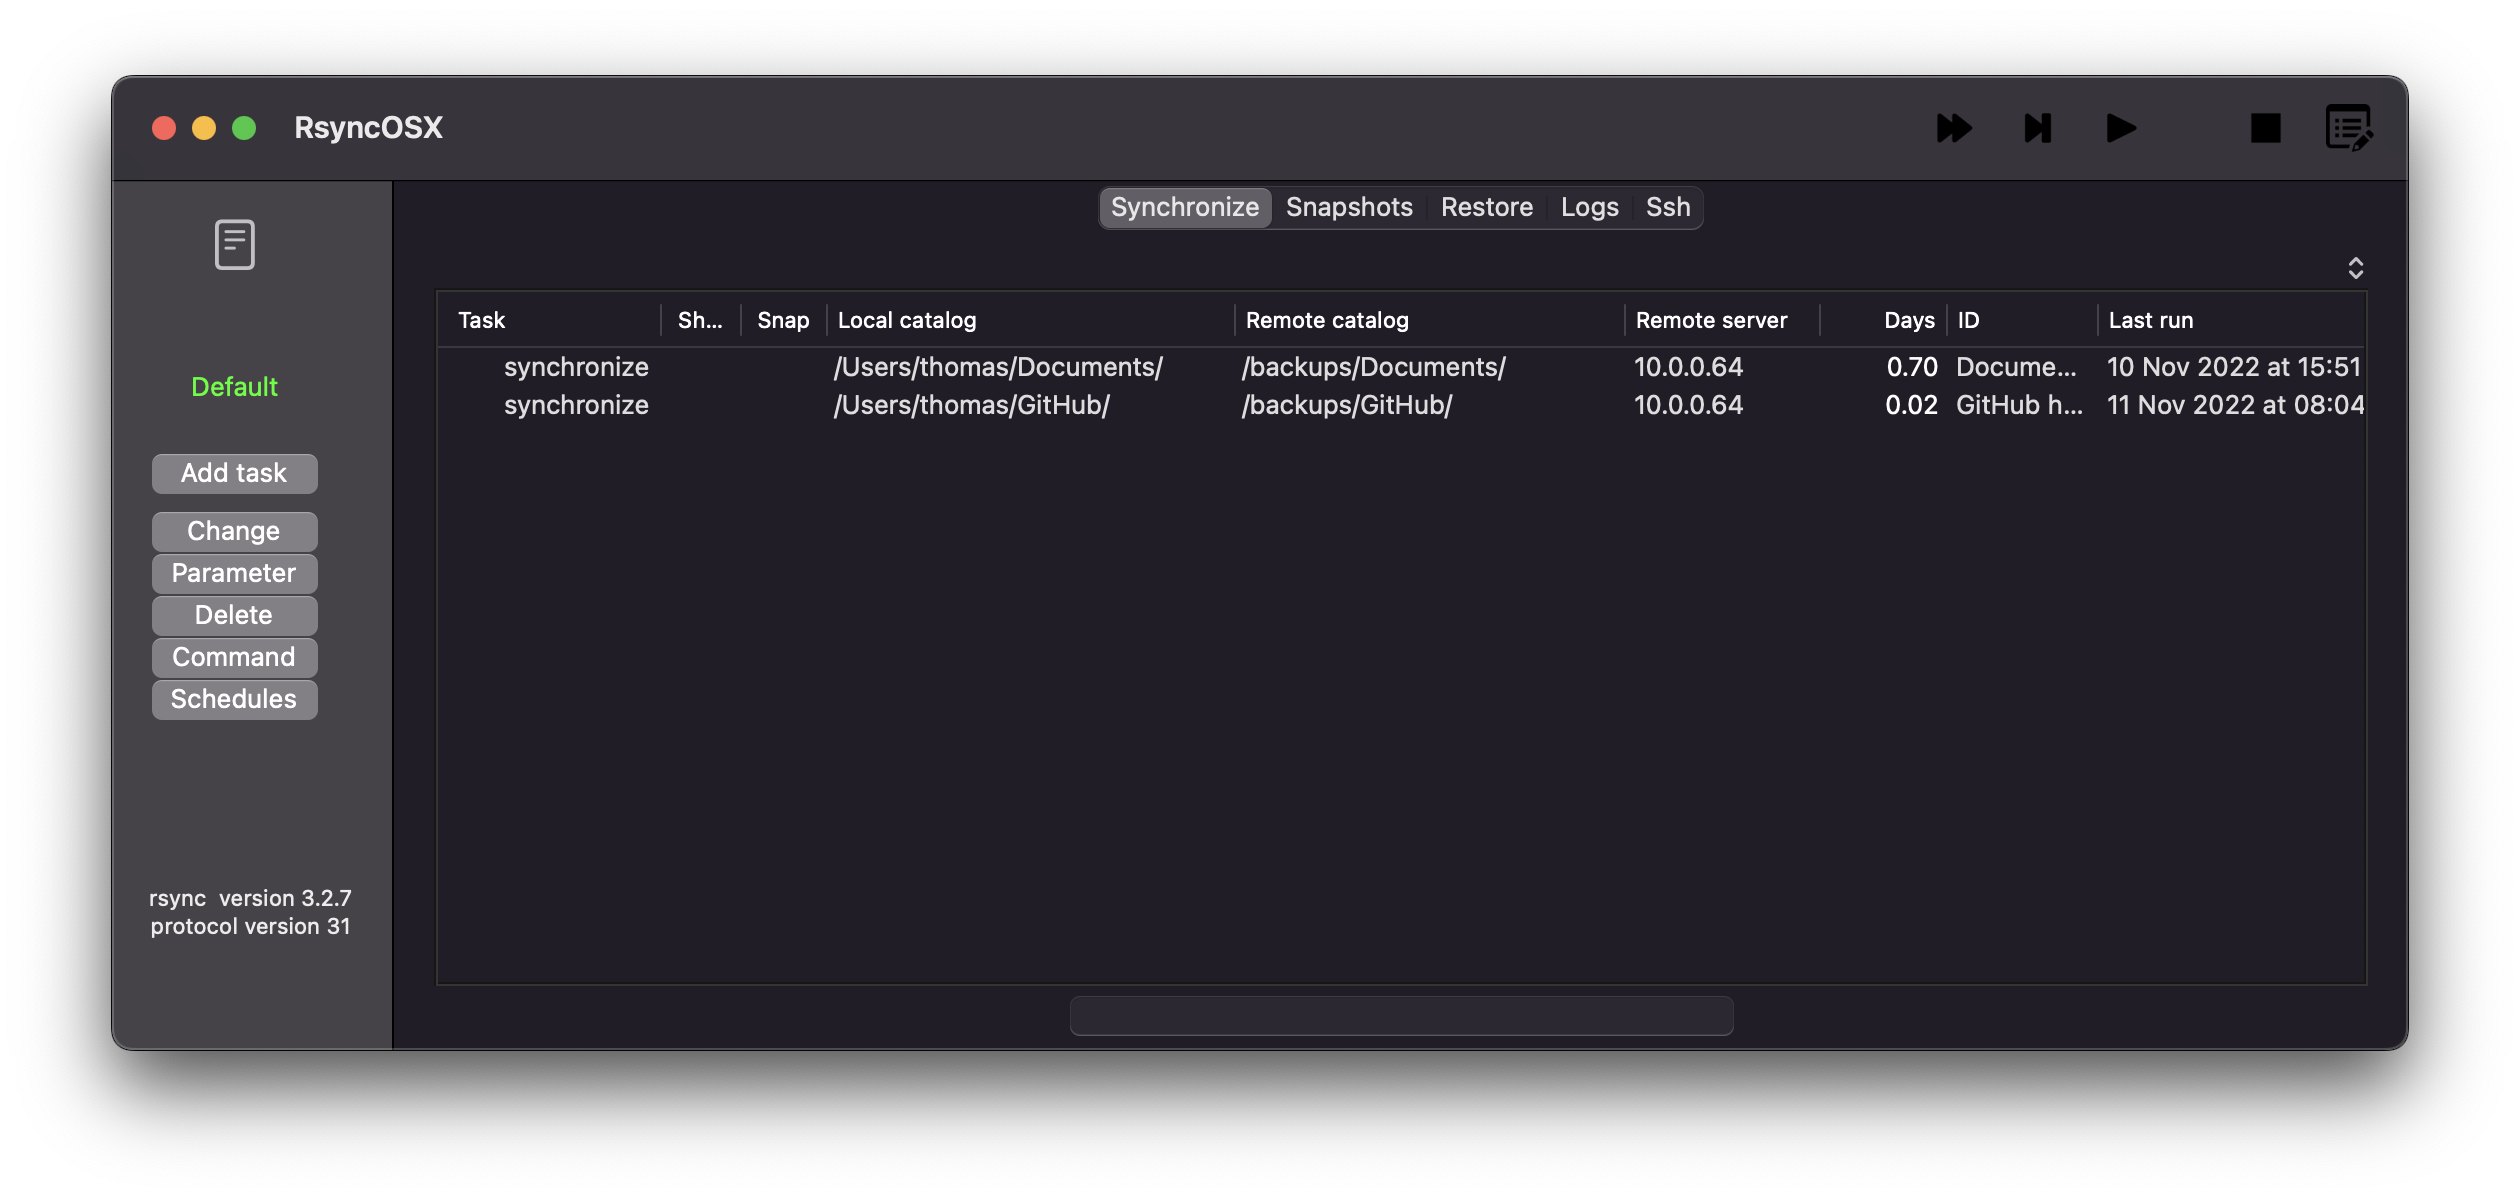The height and width of the screenshot is (1198, 2520).
Task: Sort by the Last run column header
Action: pos(2151,320)
